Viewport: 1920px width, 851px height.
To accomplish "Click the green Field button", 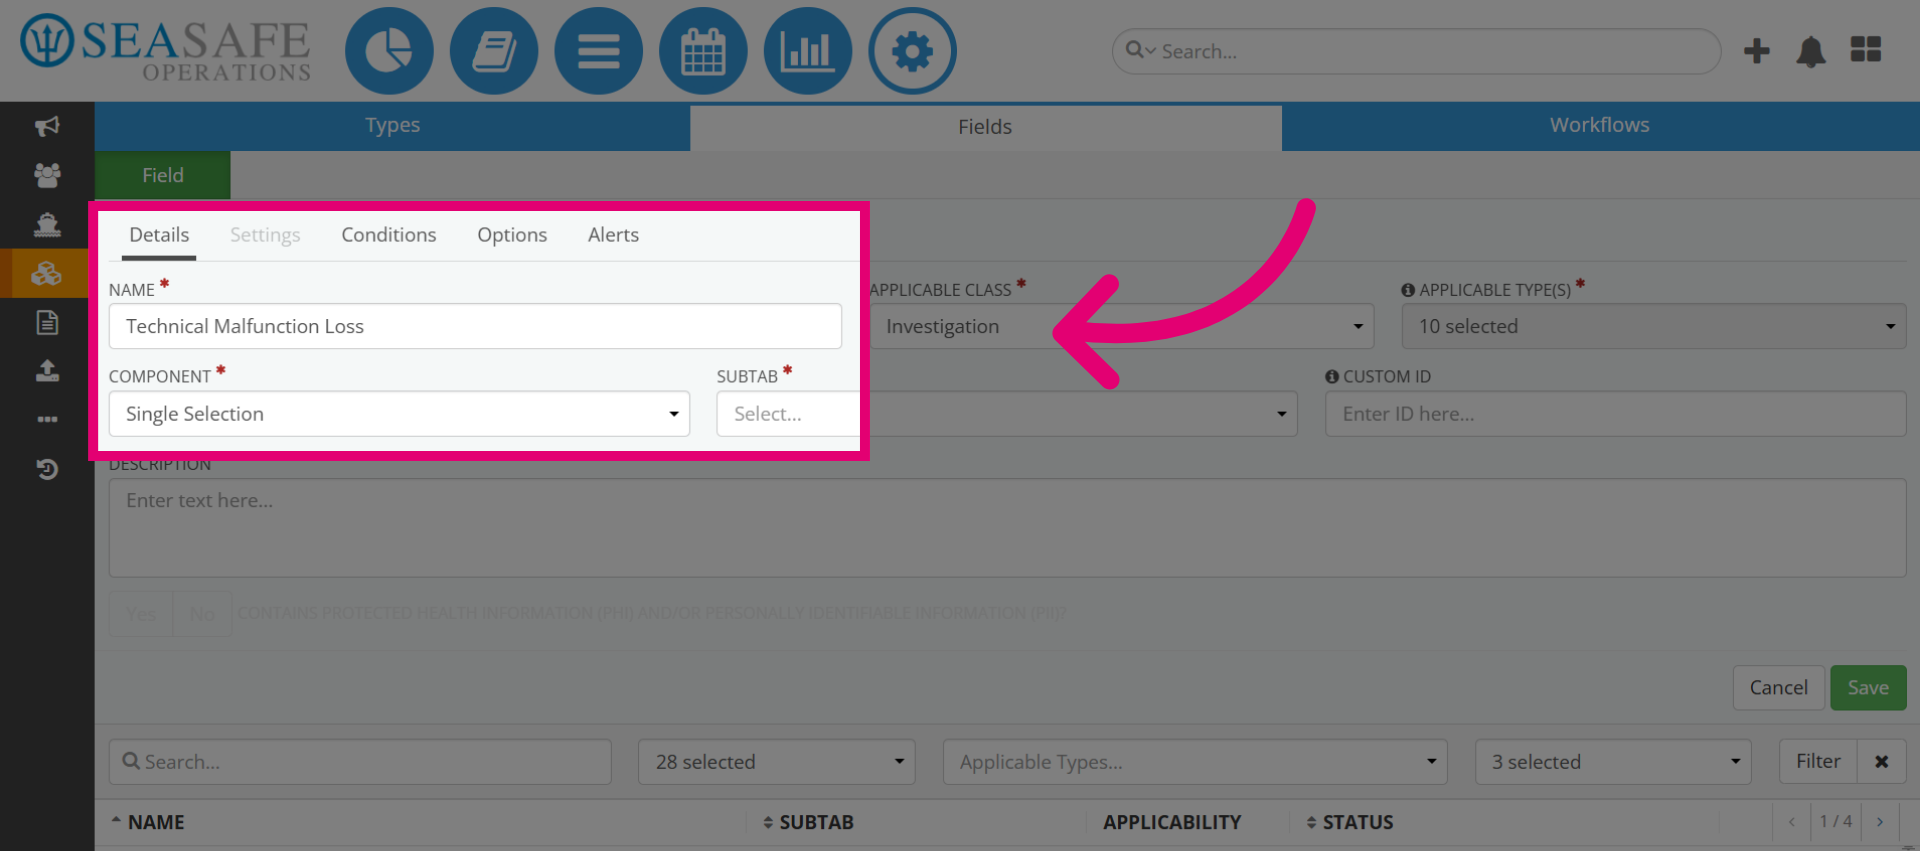I will pyautogui.click(x=163, y=175).
